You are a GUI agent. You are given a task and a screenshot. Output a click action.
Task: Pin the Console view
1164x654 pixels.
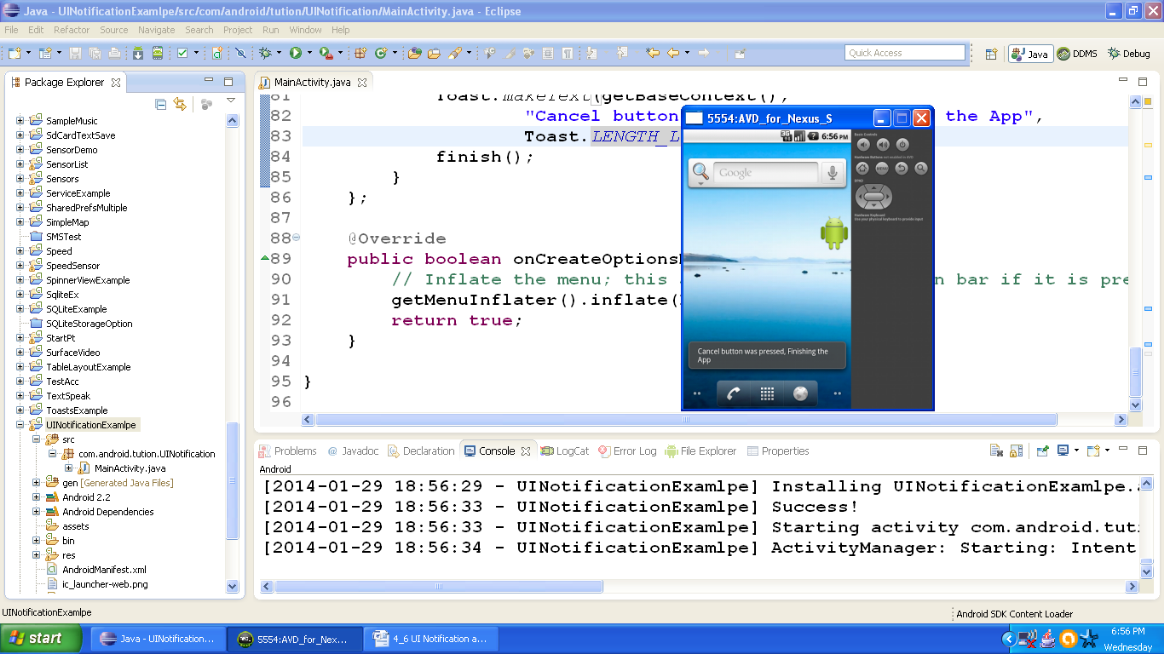[x=1042, y=451]
